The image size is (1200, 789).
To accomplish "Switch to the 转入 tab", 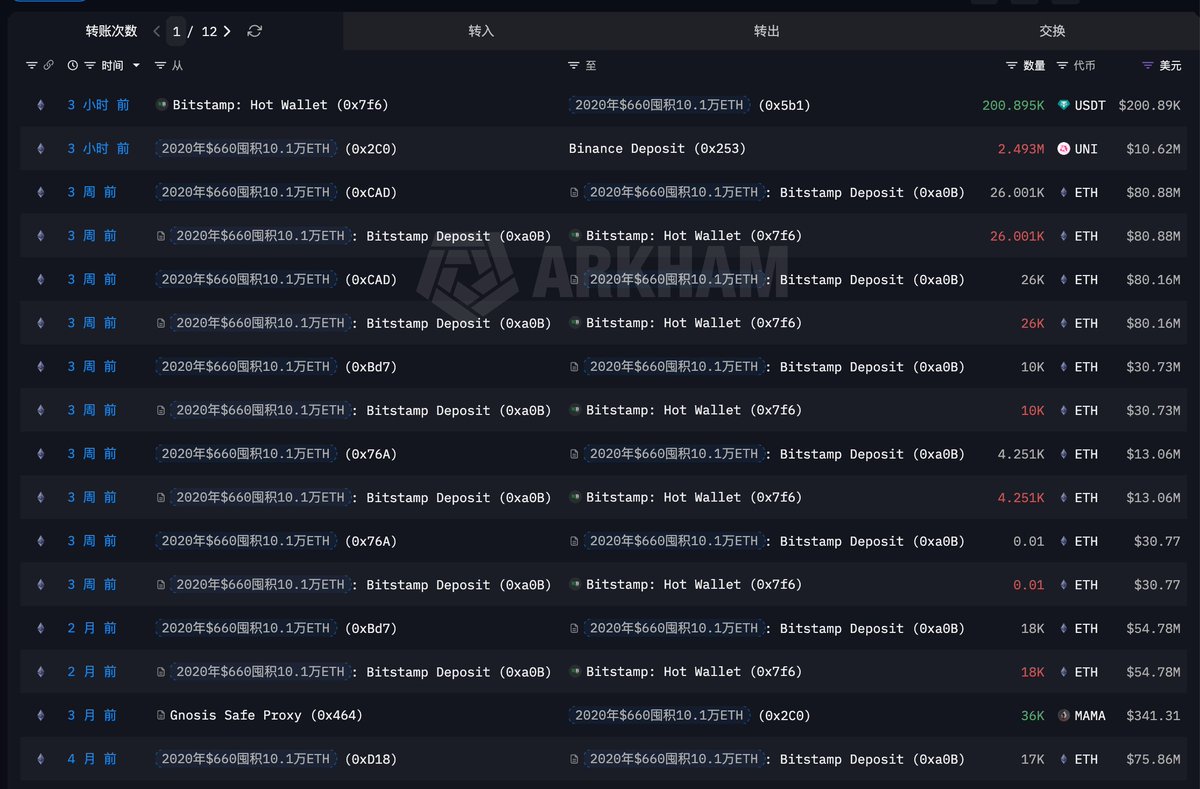I will click(481, 31).
